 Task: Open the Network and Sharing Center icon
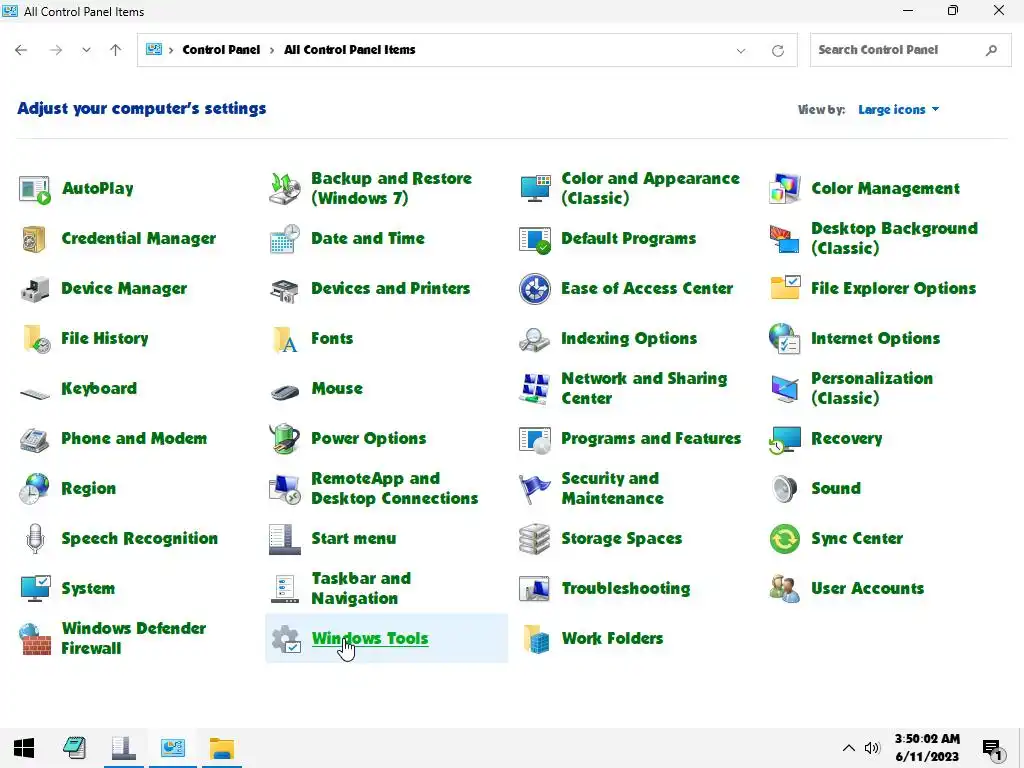535,389
